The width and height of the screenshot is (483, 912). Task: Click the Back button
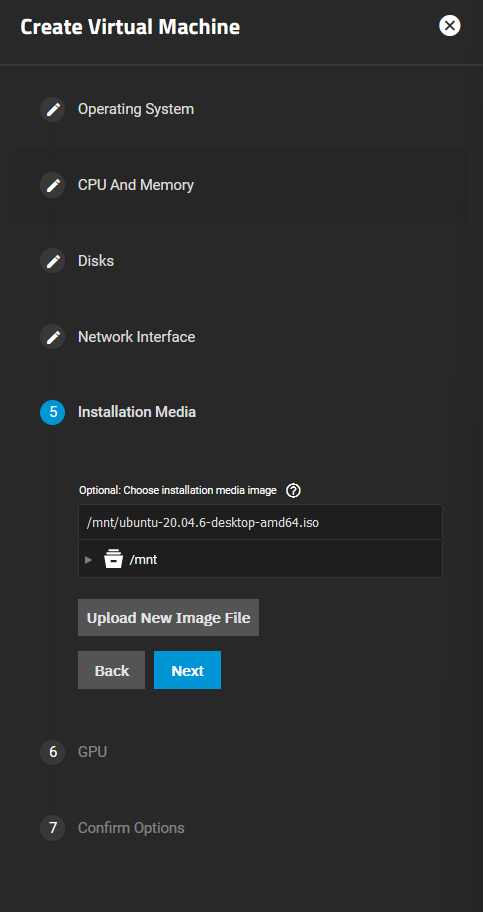pyautogui.click(x=111, y=670)
